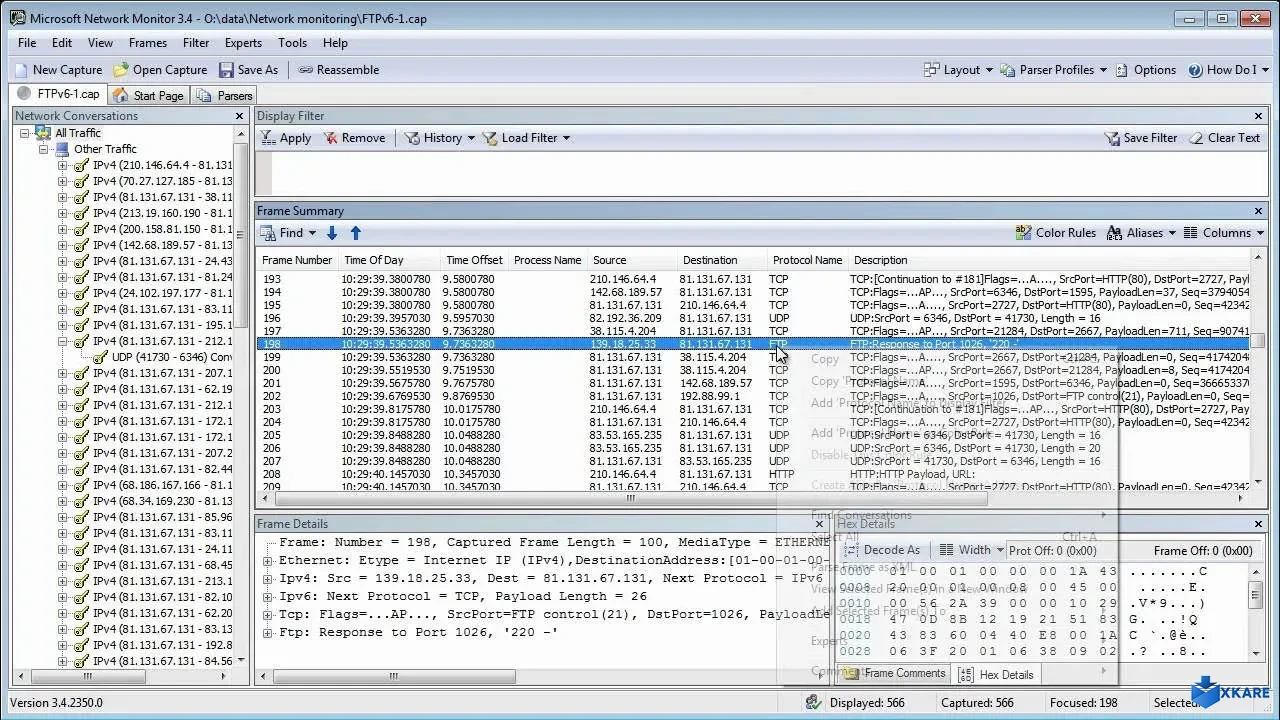Click the find previous up arrow
Viewport: 1280px width, 720px height.
(355, 233)
